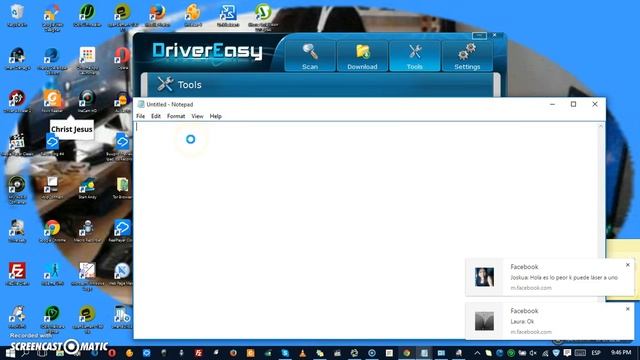Select the Mozilla Firefox desktop icon
640x360 pixels.
[158, 16]
